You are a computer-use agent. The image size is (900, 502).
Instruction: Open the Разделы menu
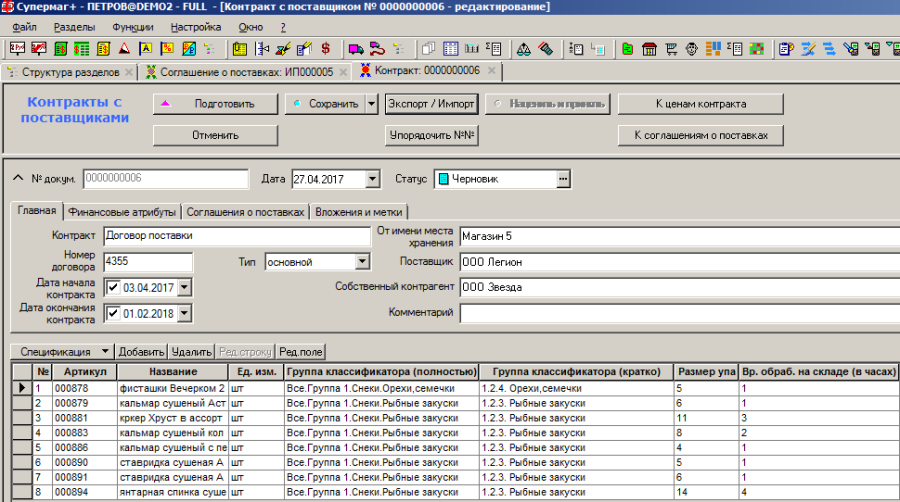pos(74,27)
